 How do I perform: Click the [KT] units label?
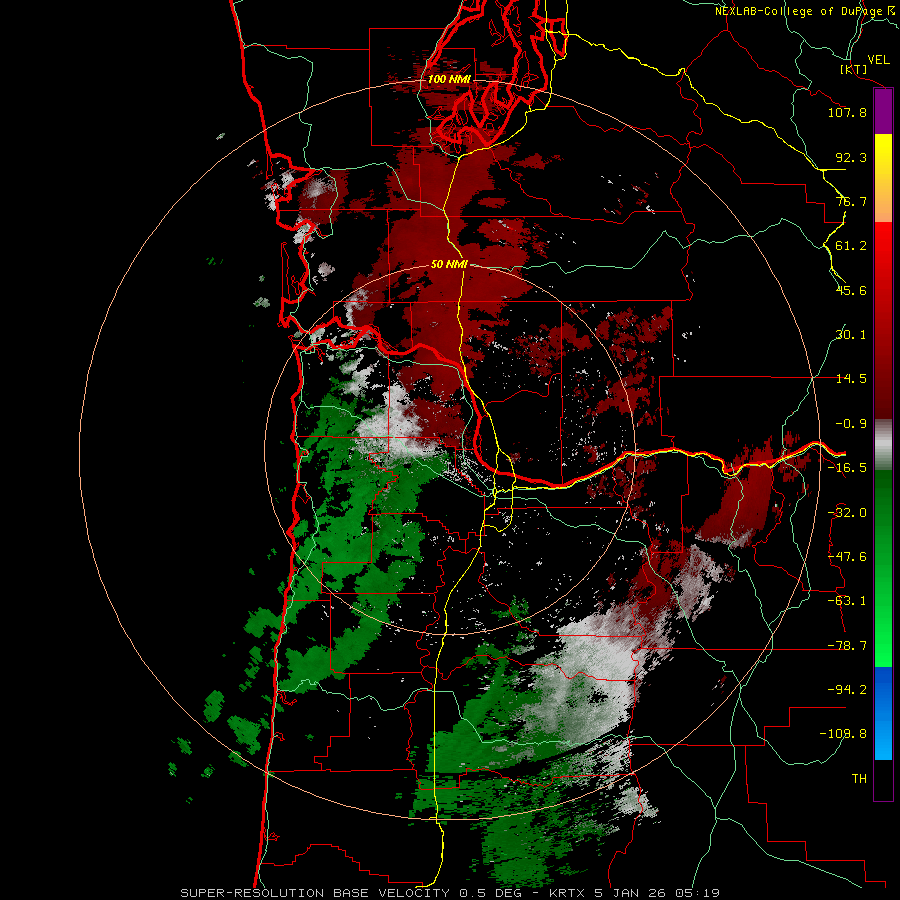(854, 69)
